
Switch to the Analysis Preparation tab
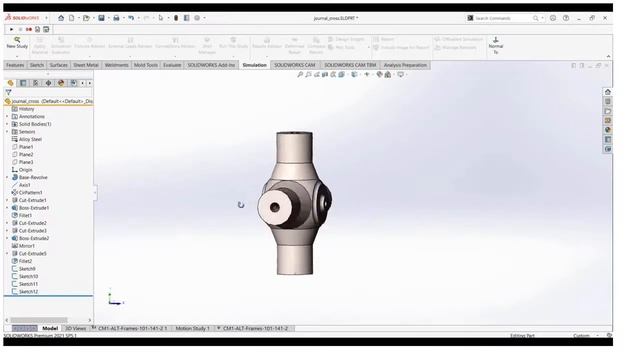[405, 65]
